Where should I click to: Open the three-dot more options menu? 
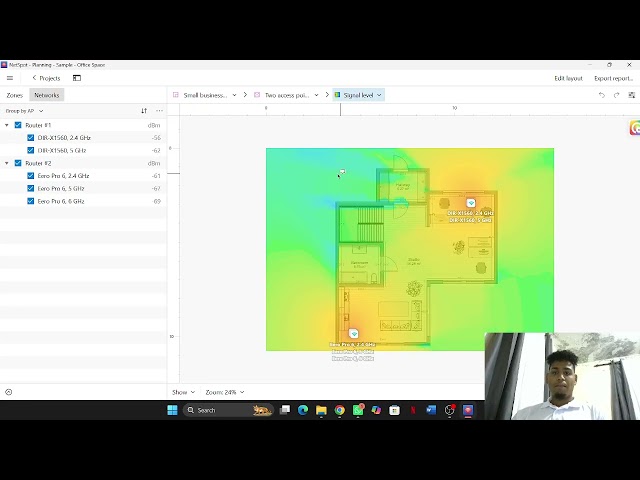(159, 111)
